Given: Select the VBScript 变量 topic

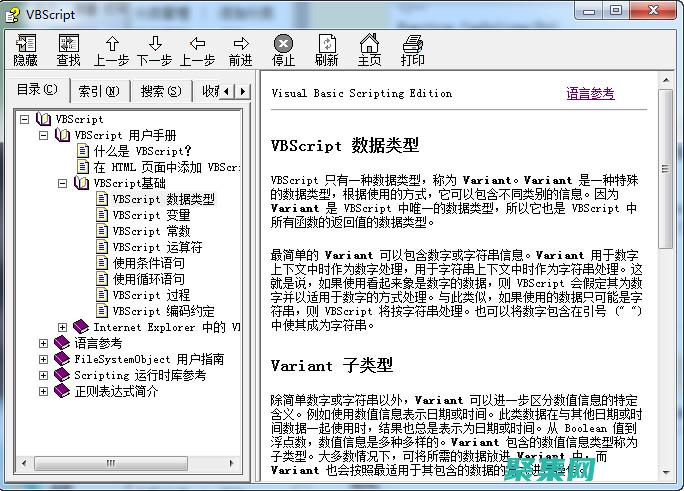Looking at the screenshot, I should (150, 215).
